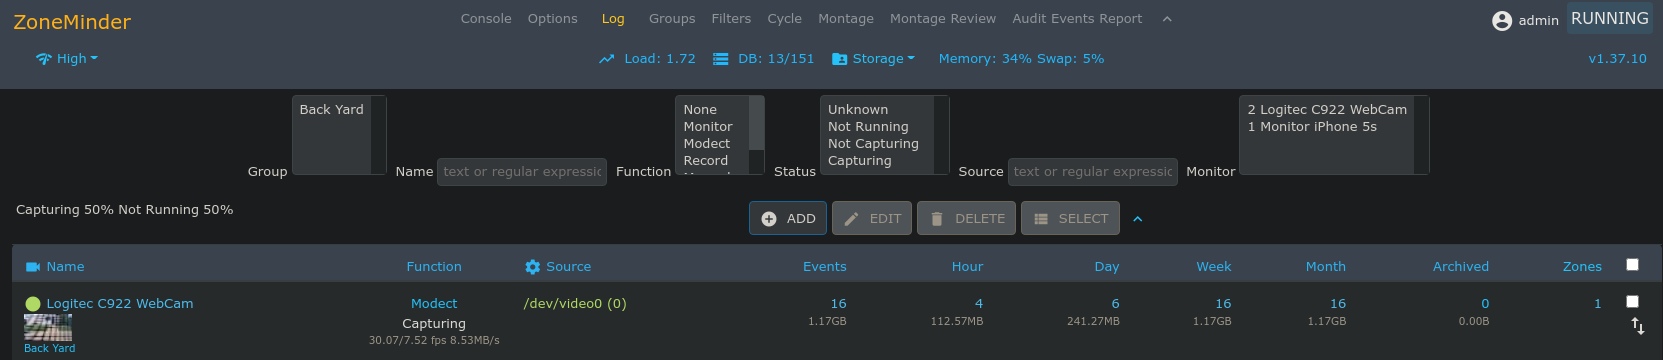Open the Logitec C922 WebCam monitor link
Viewport: 1663px width, 360px height.
click(x=120, y=304)
